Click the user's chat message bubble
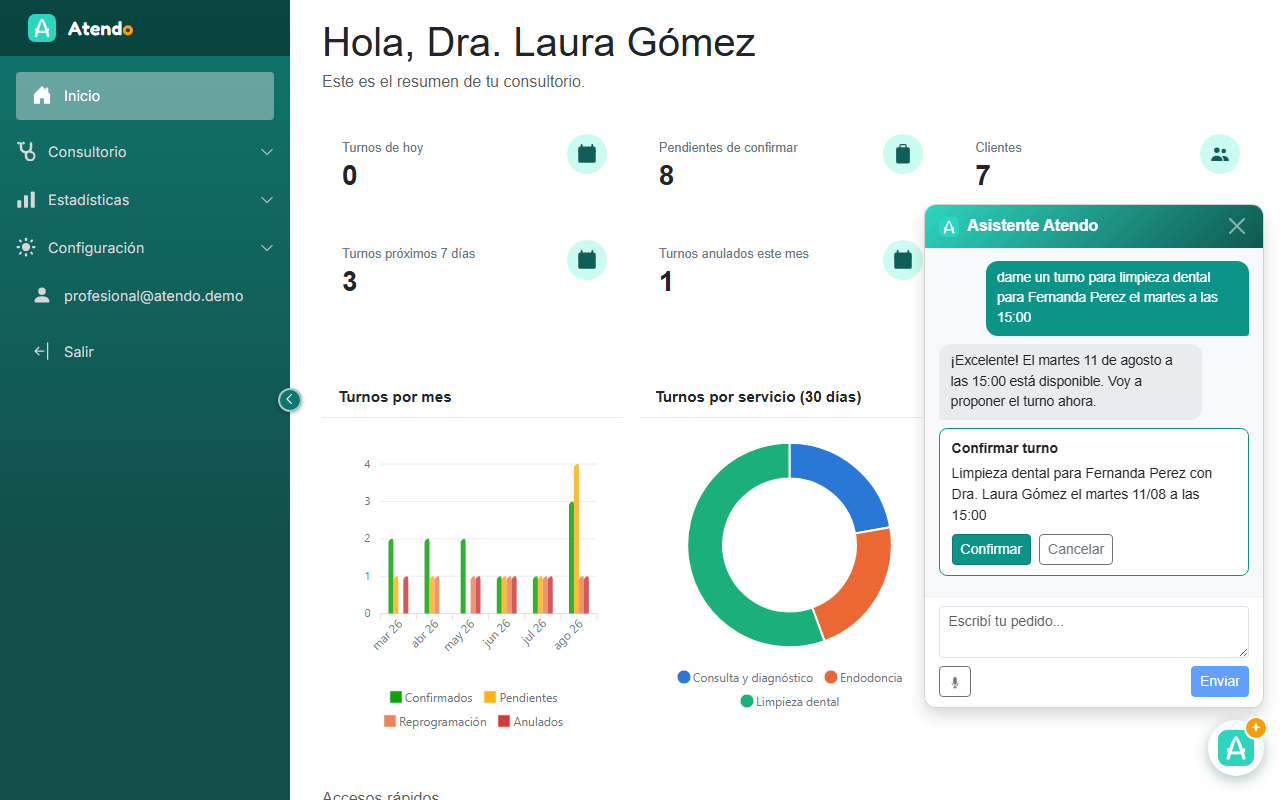 (x=1117, y=298)
